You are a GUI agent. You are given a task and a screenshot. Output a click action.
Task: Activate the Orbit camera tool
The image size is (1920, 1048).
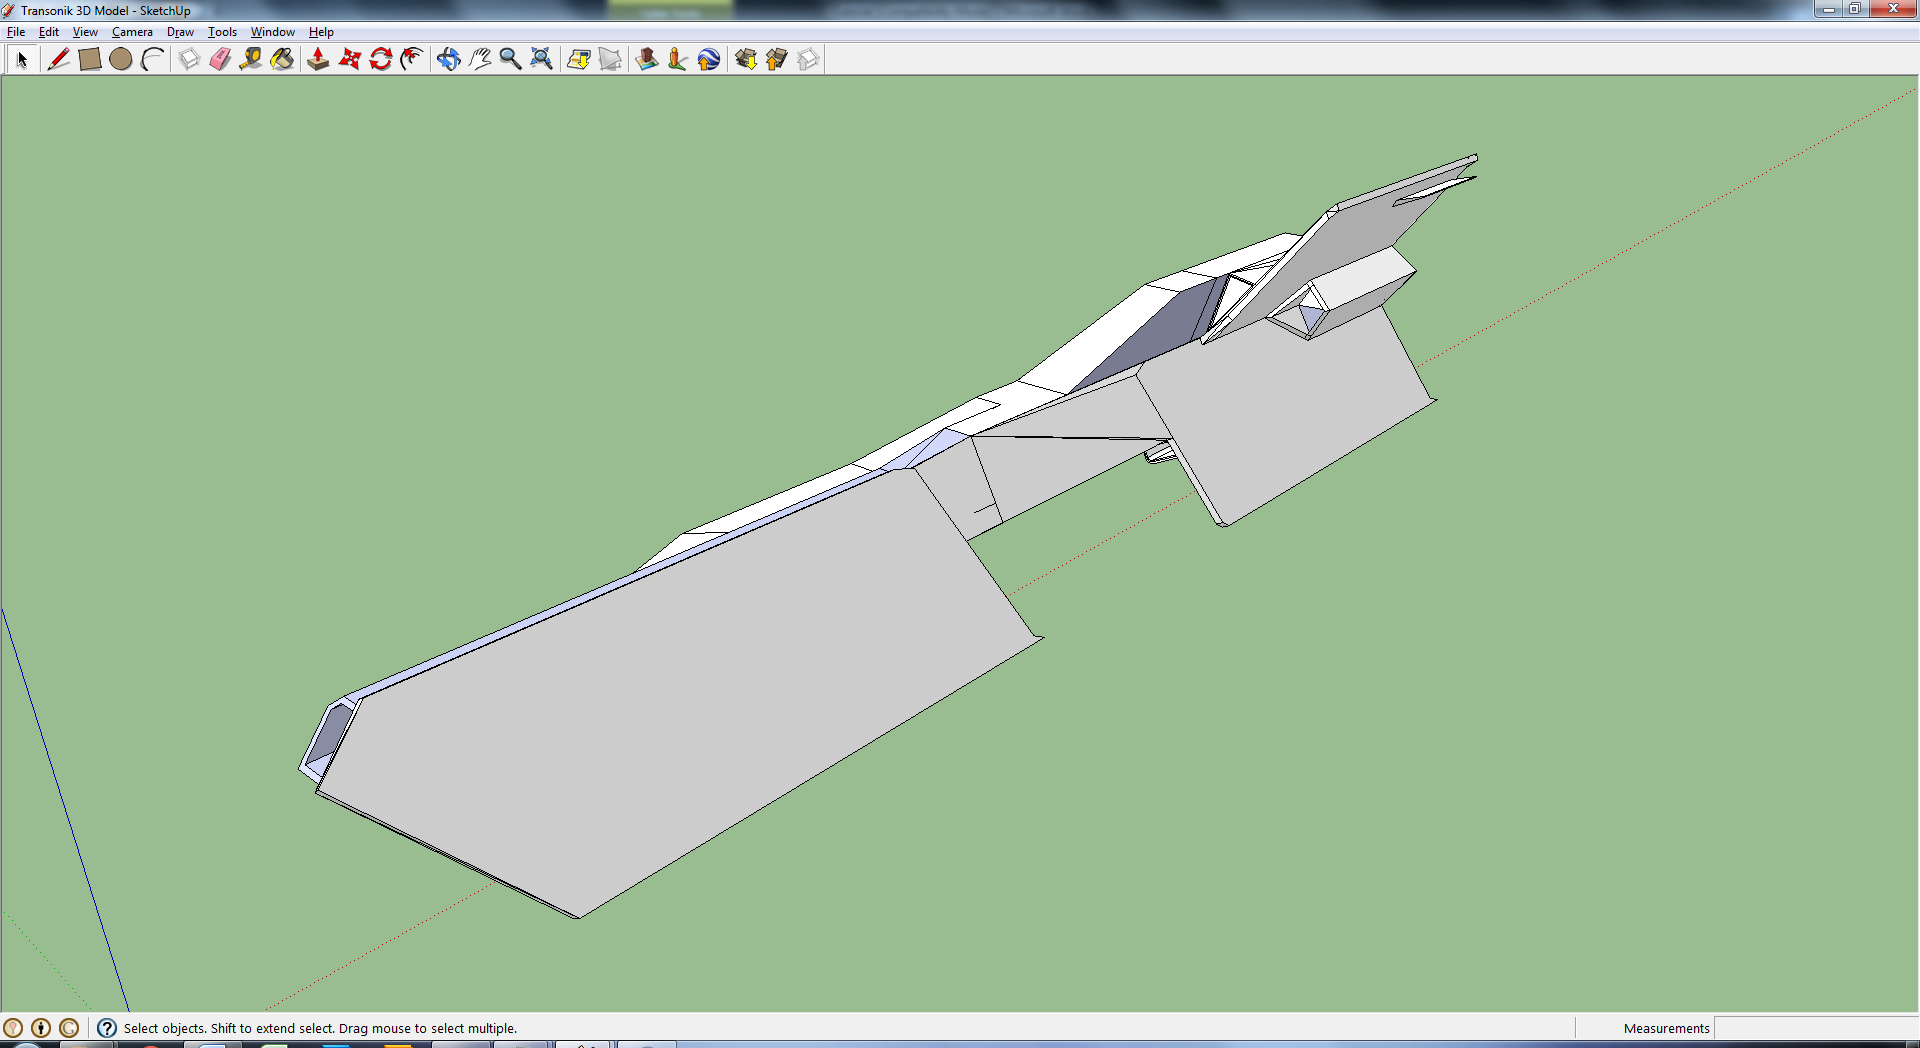point(448,59)
